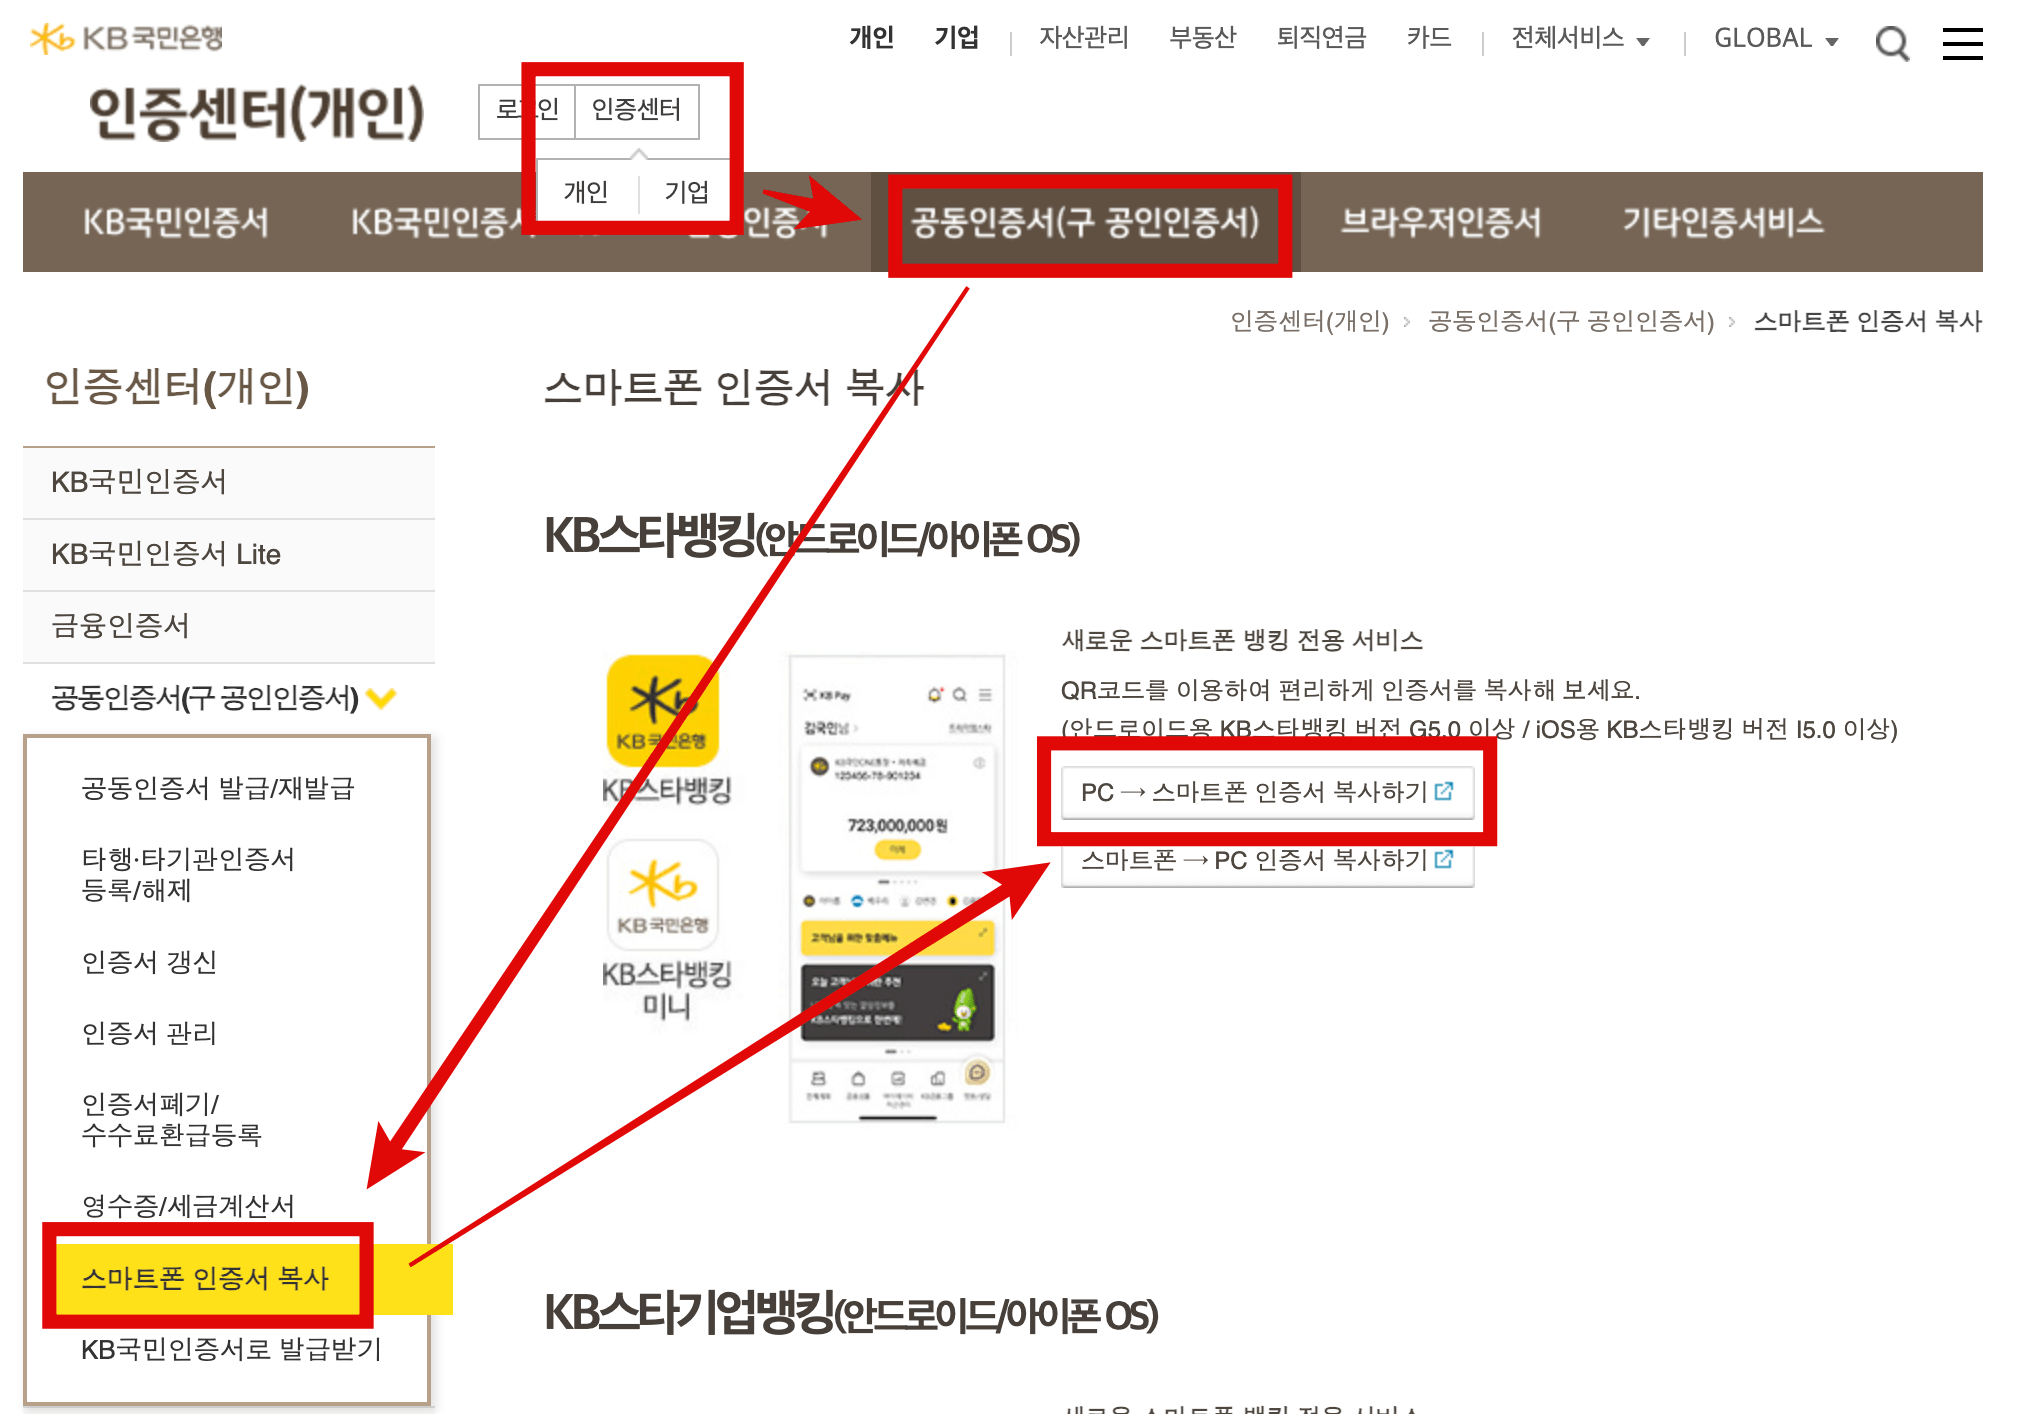This screenshot has height=1414, width=2022.
Task: Click the 인증센터(개인) page title
Action: coord(257,112)
